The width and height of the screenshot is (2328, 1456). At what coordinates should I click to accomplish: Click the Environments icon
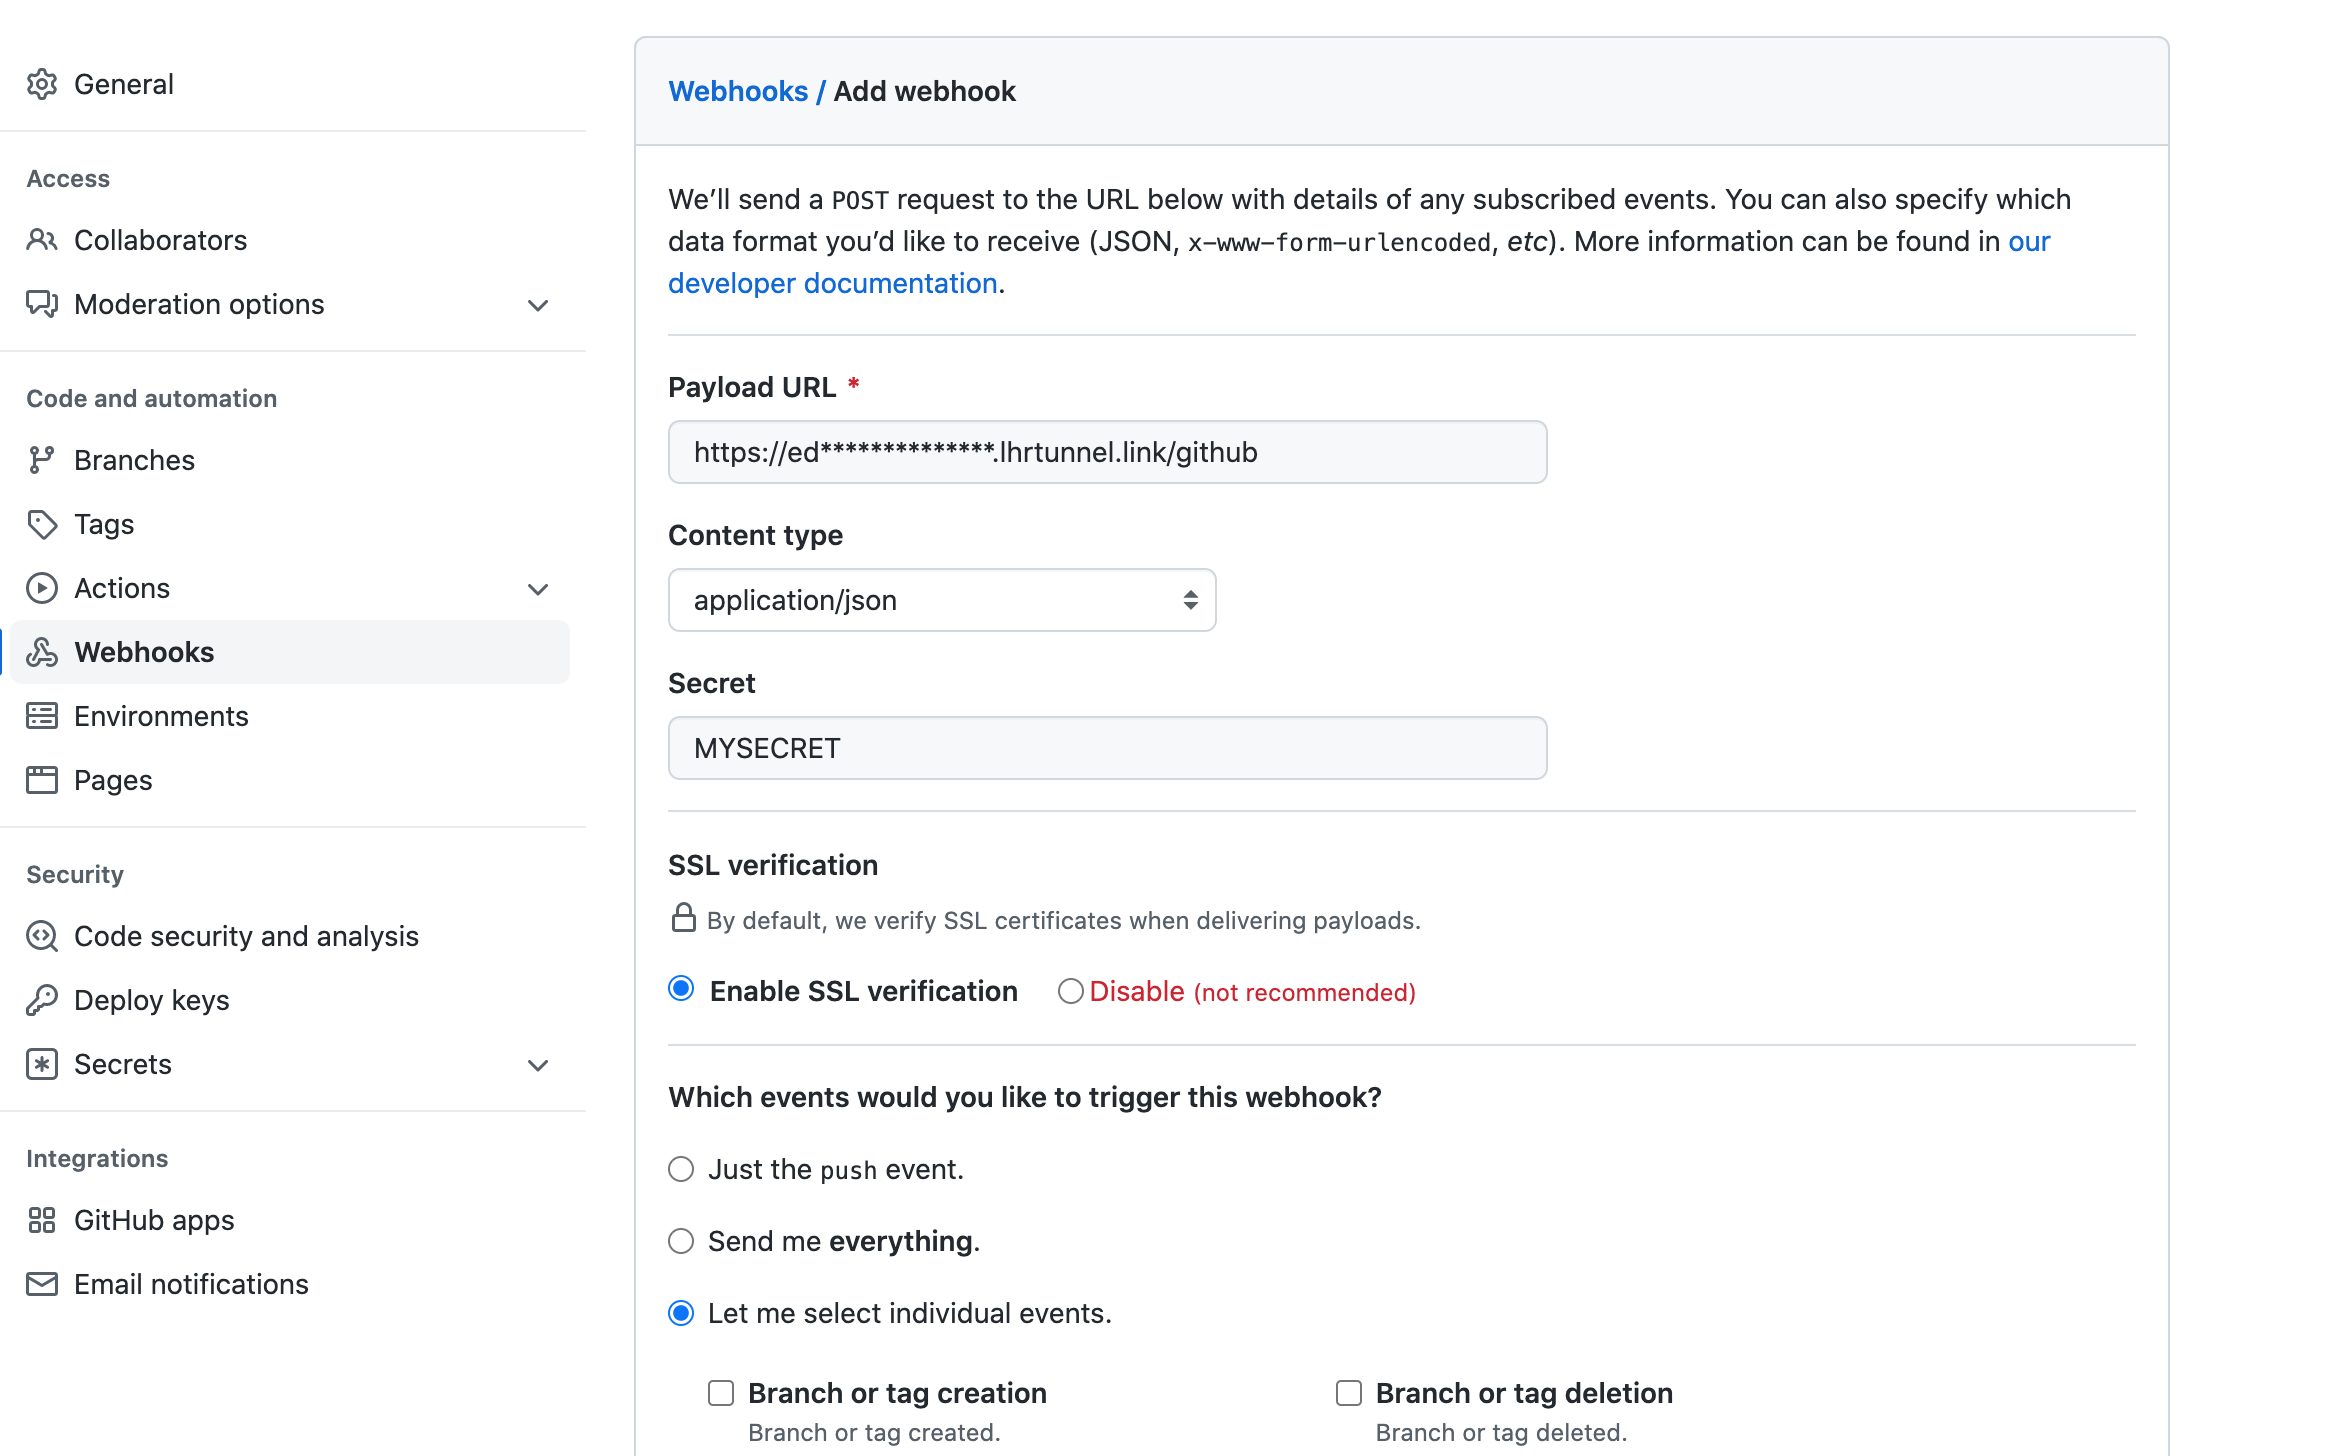(43, 716)
